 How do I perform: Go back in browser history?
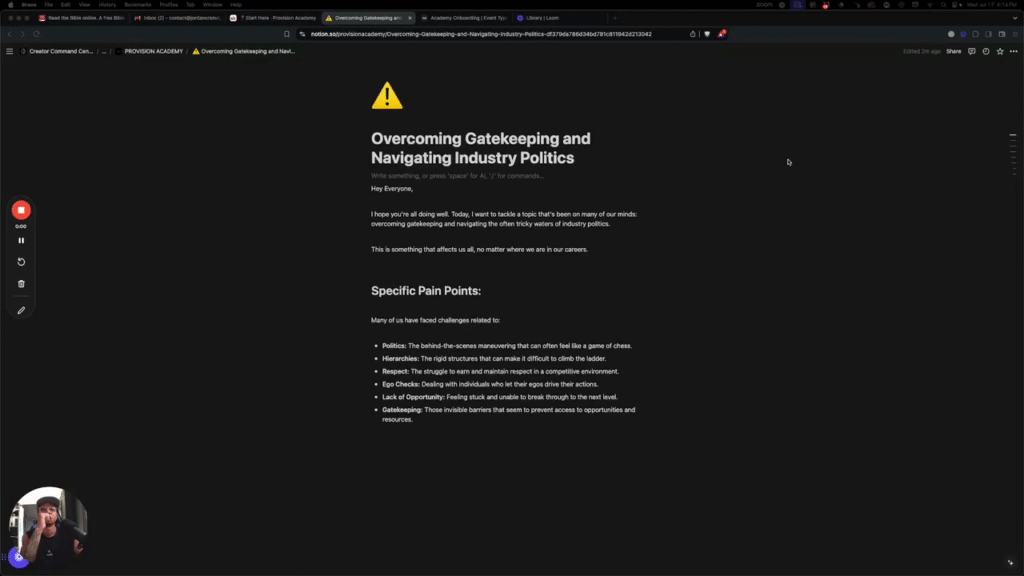(x=9, y=34)
